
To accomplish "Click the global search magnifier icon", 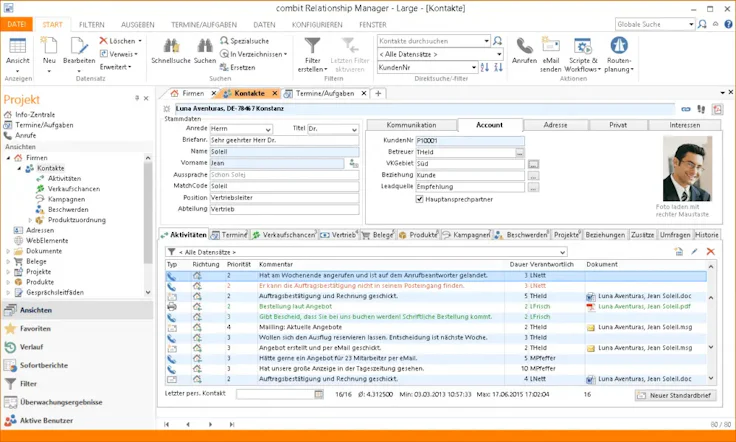I will [x=702, y=24].
